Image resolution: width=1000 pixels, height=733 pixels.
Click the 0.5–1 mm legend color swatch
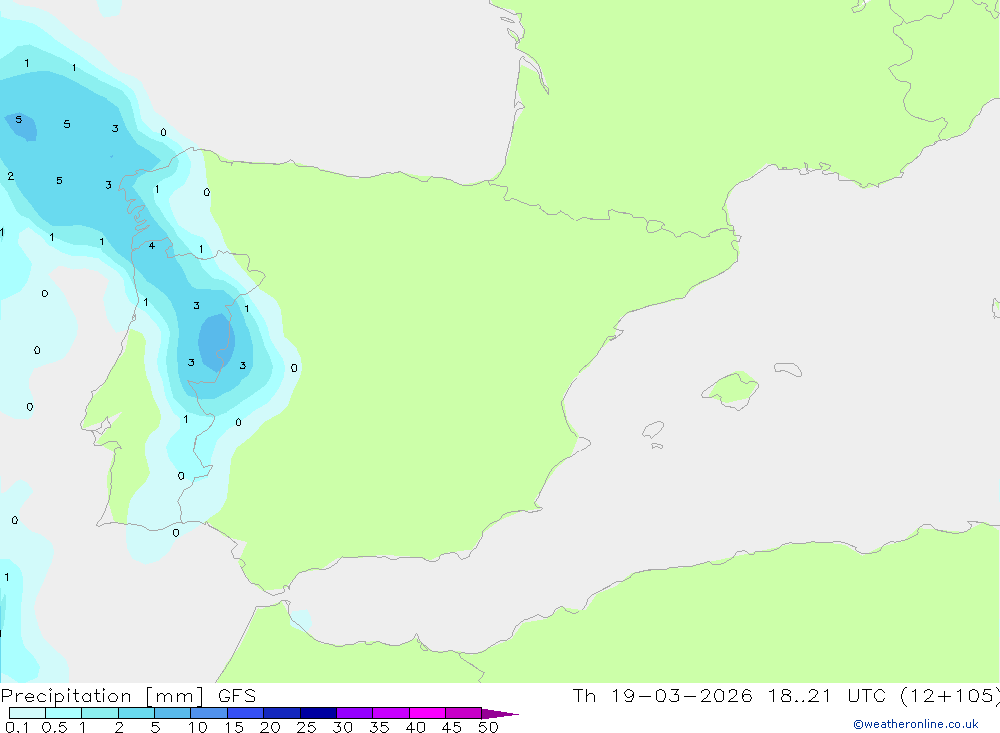point(63,713)
